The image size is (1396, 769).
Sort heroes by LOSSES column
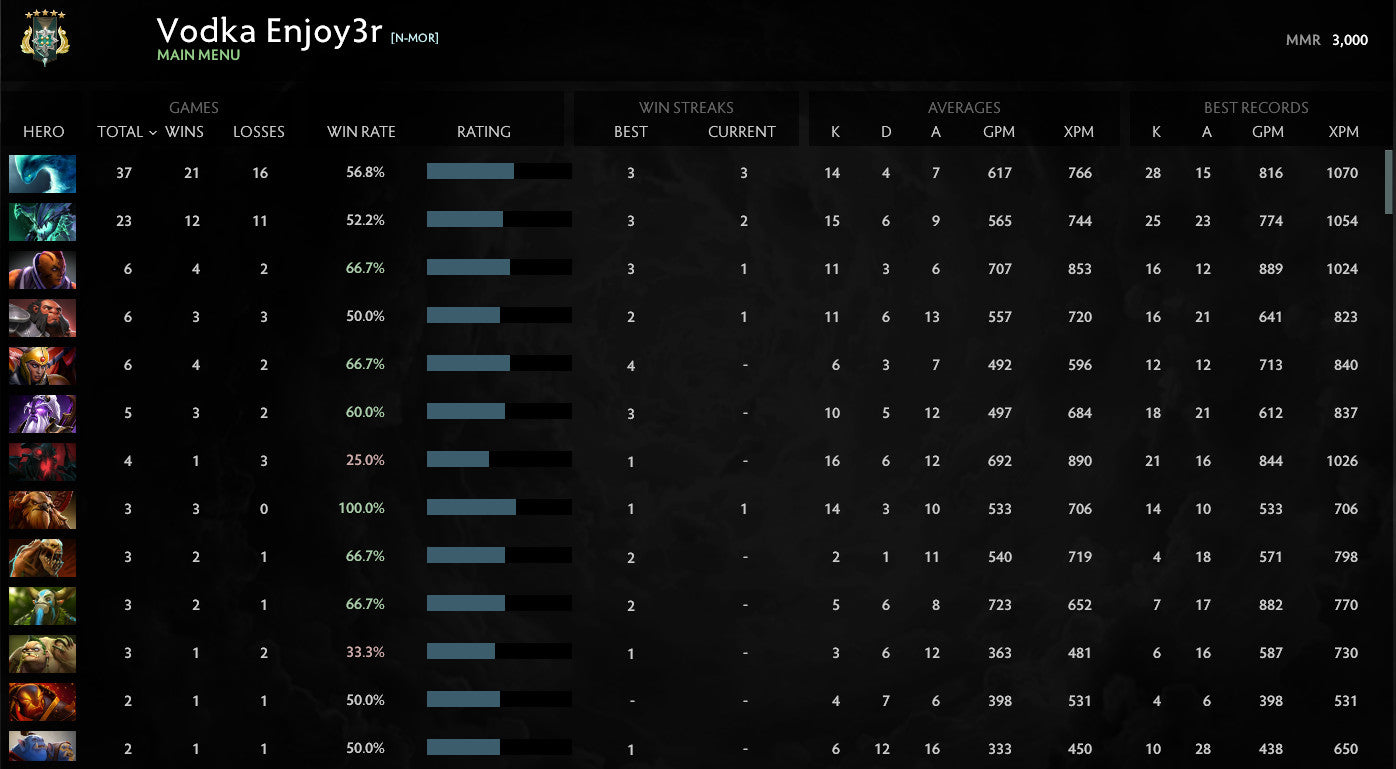(x=259, y=132)
